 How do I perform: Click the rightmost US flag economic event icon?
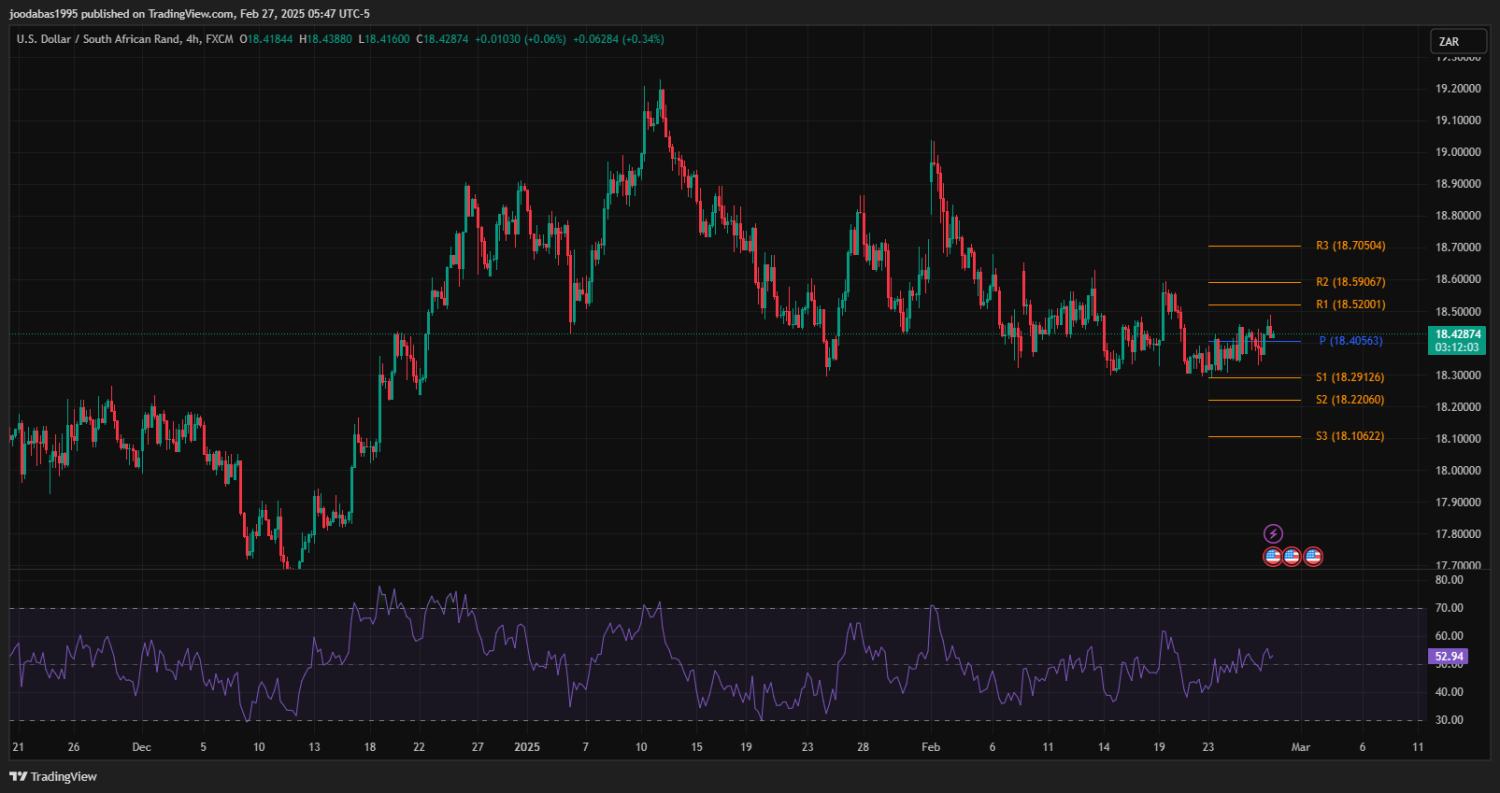pyautogui.click(x=1313, y=556)
